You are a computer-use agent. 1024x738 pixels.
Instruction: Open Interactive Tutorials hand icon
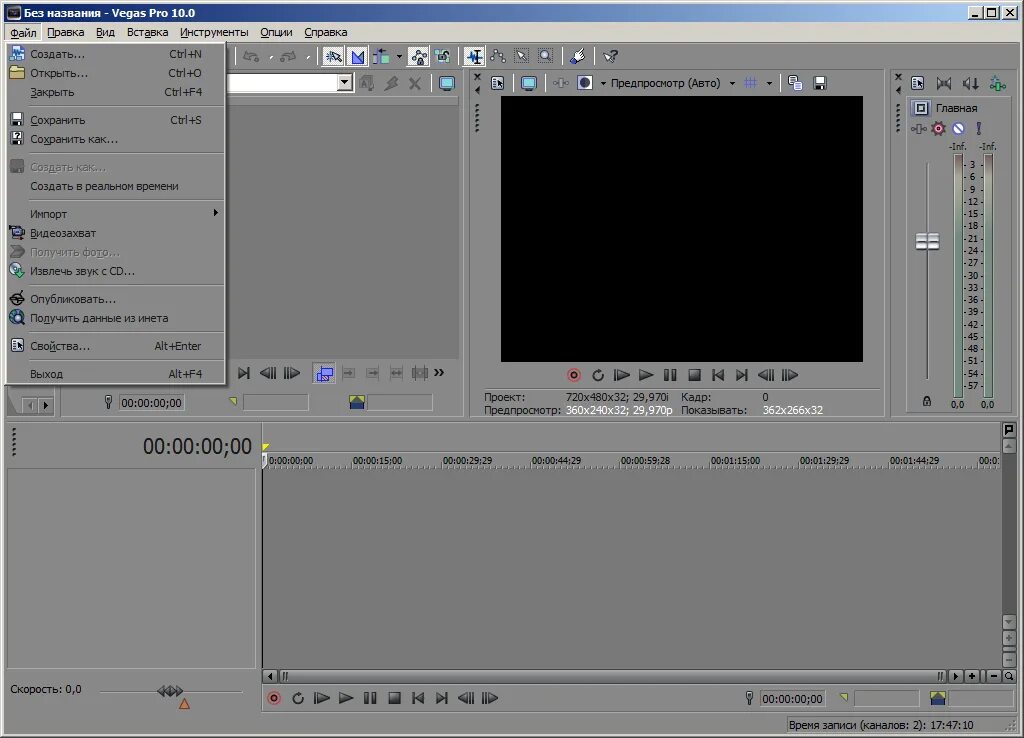click(578, 57)
